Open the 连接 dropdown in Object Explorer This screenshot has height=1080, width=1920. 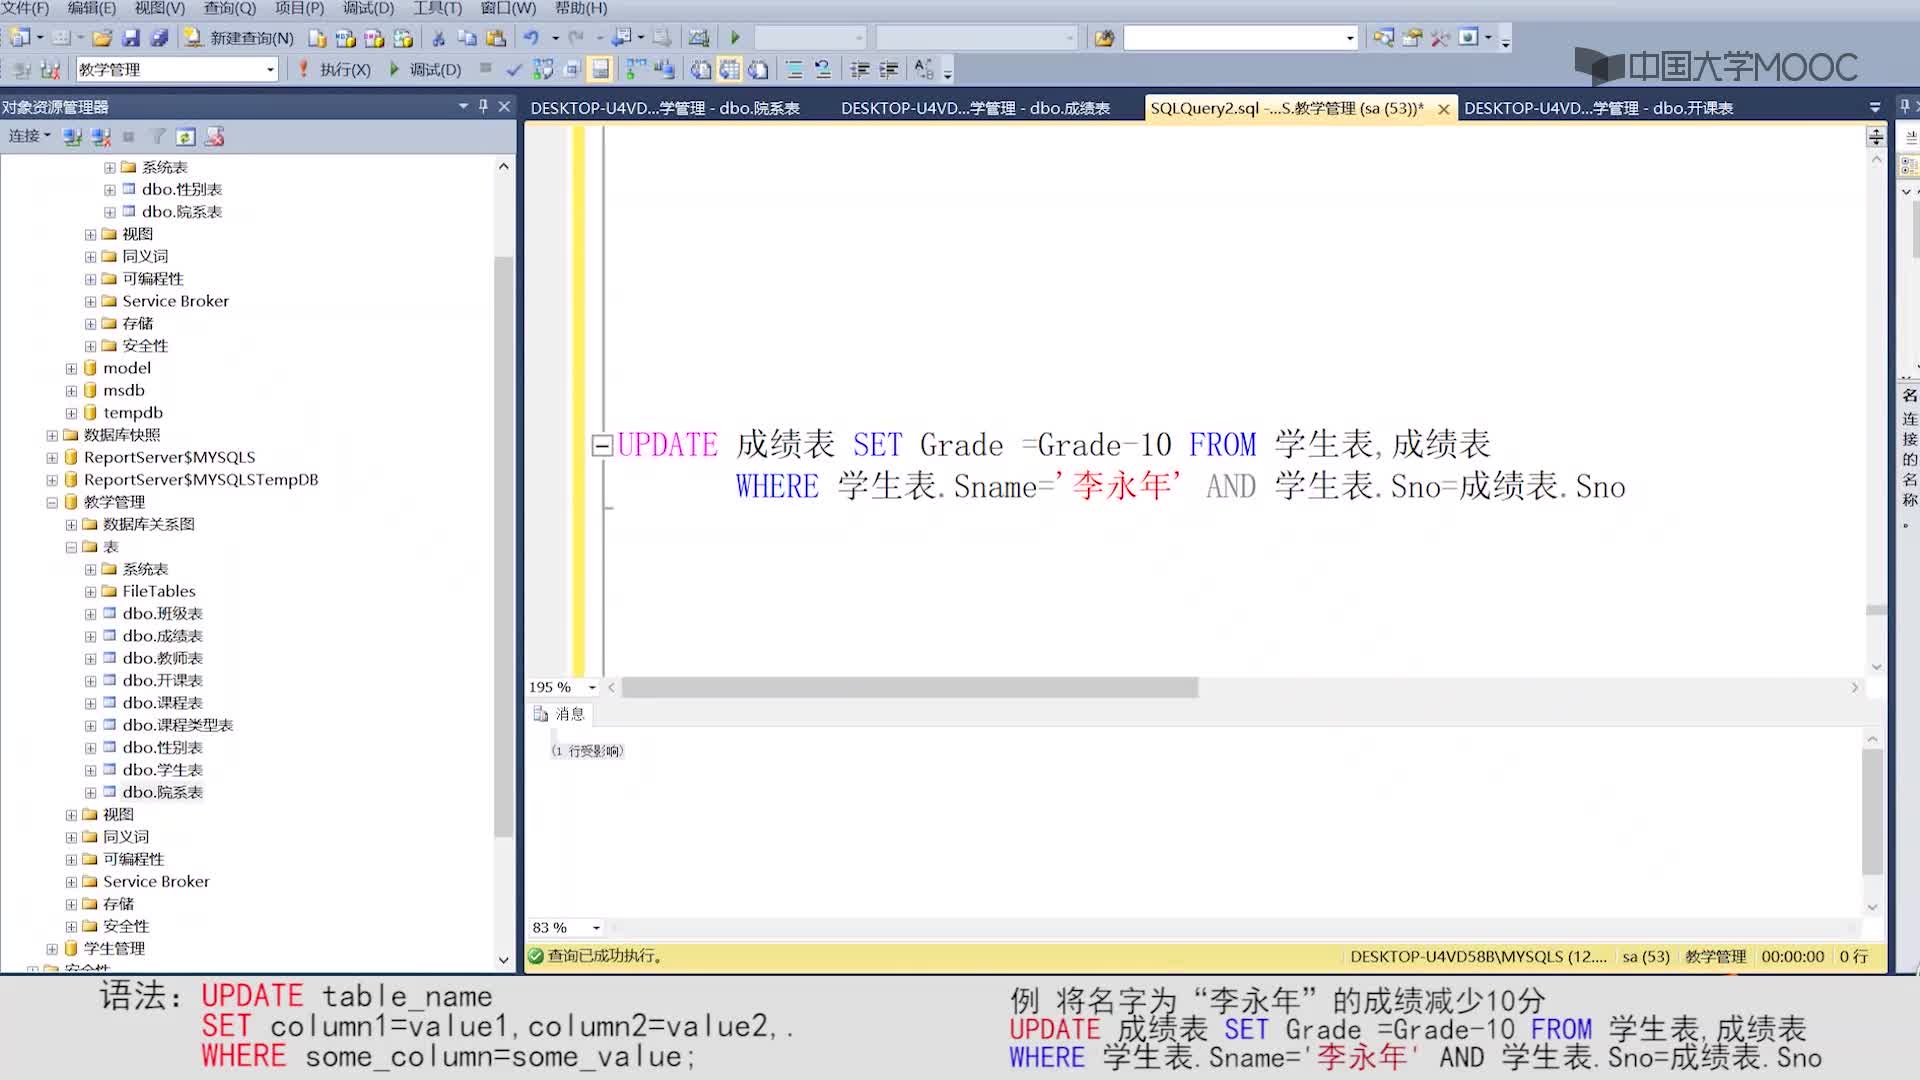coord(30,136)
